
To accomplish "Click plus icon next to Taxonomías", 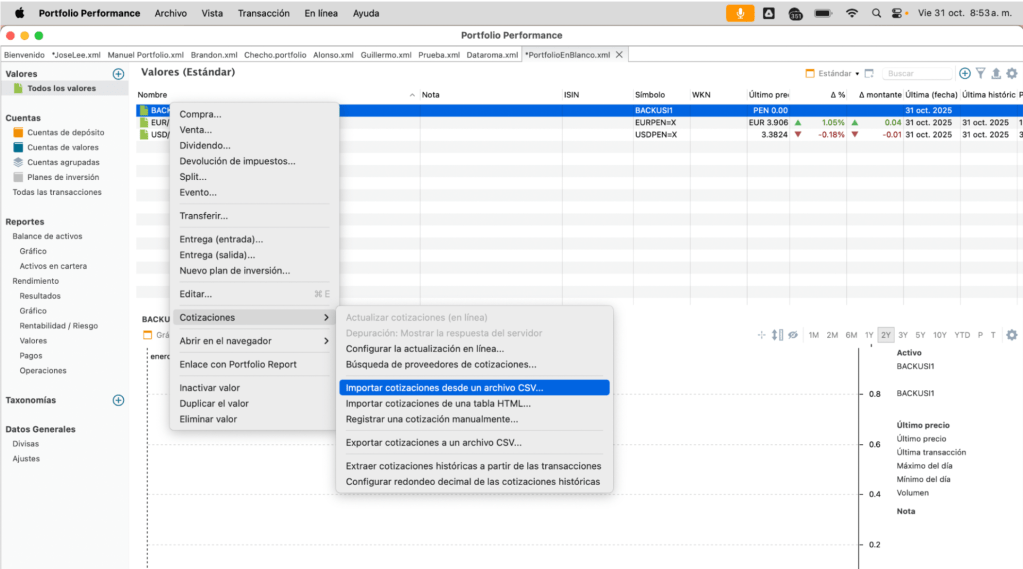I will coord(118,400).
